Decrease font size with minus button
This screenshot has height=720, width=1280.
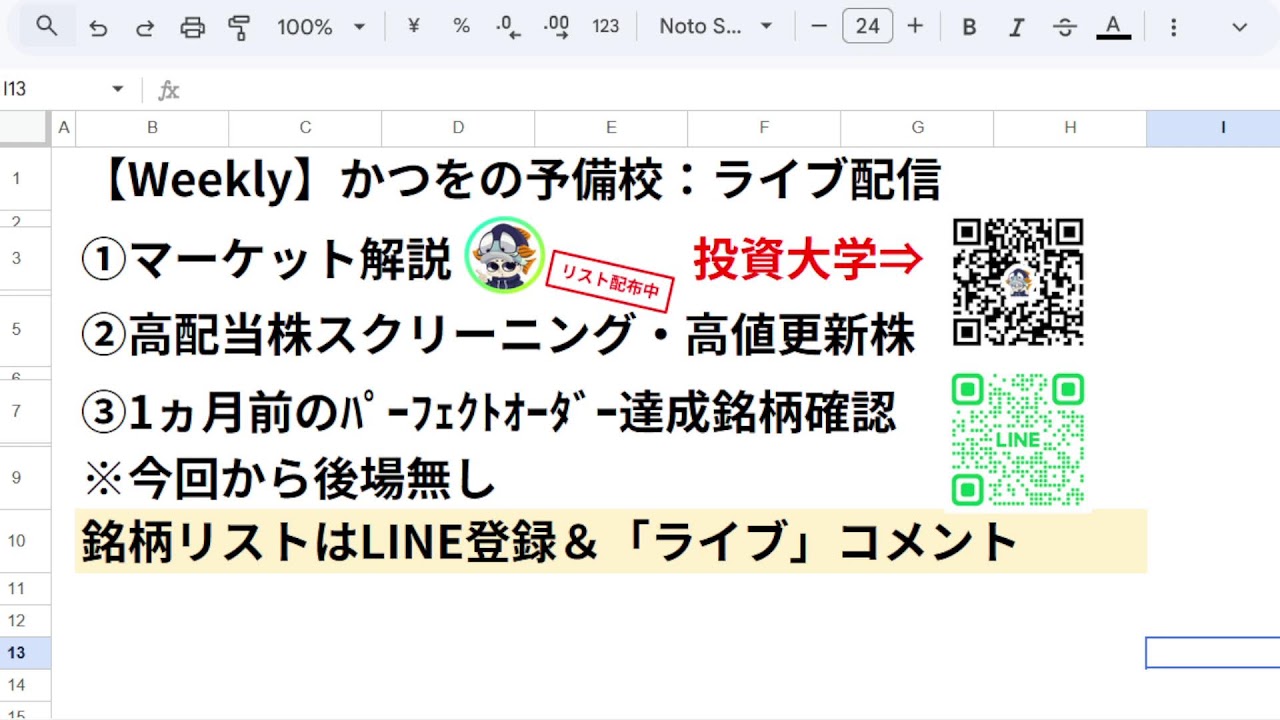pyautogui.click(x=820, y=27)
